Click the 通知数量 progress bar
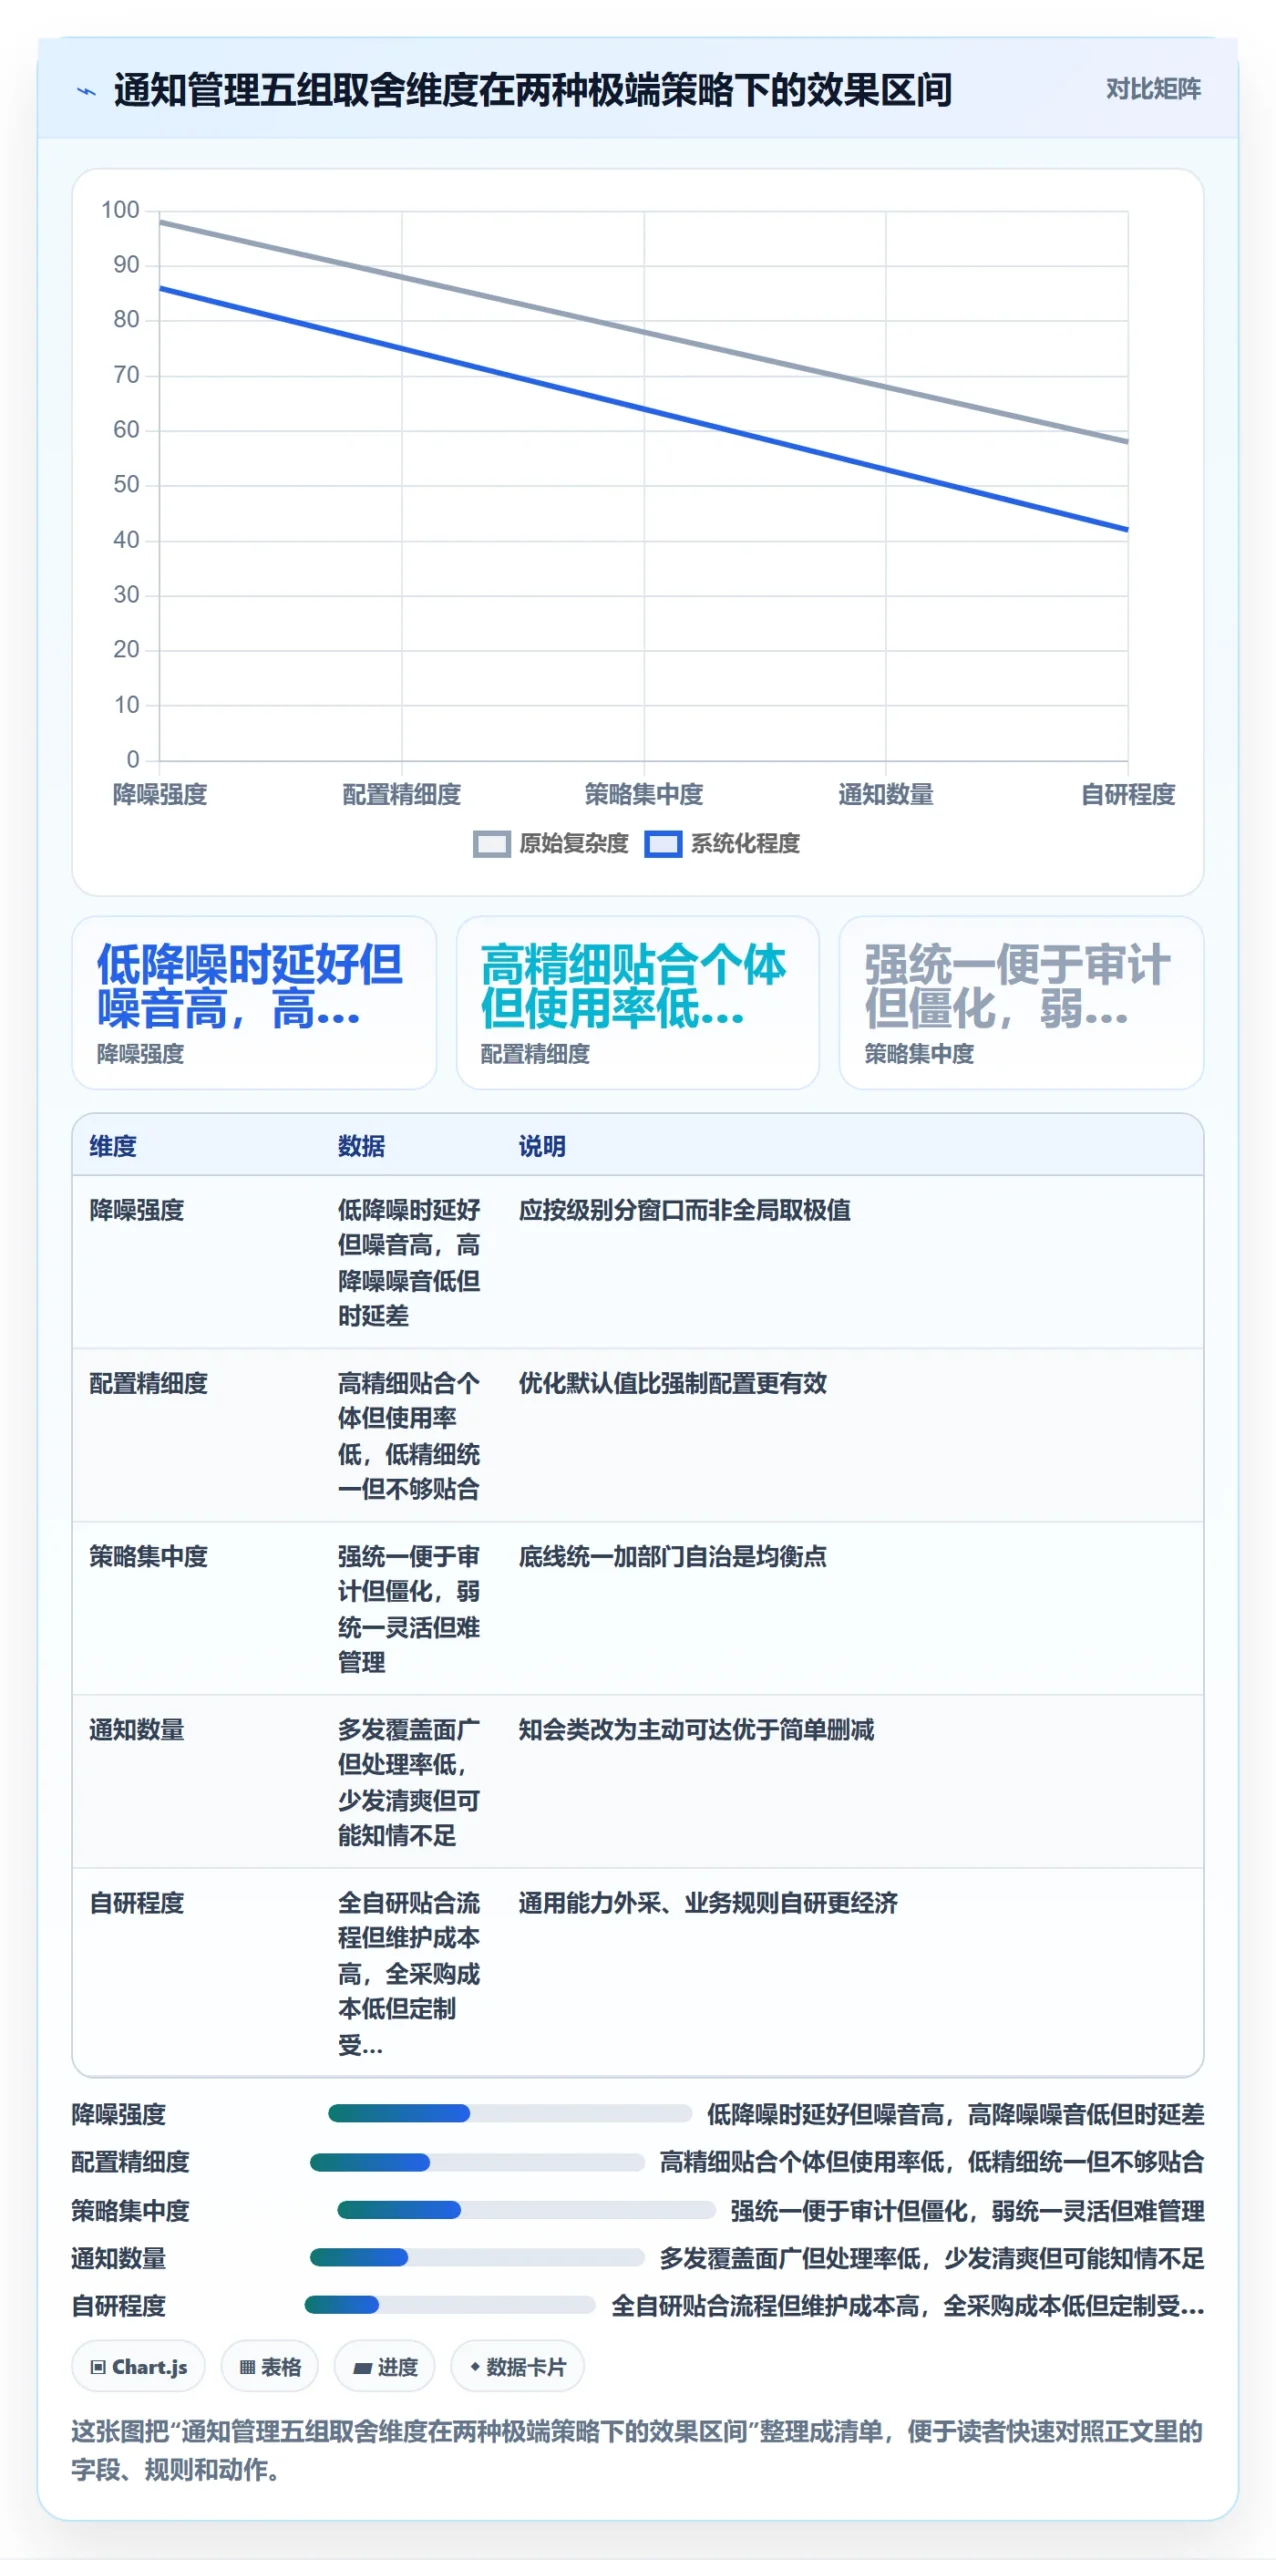1276x2560 pixels. (x=477, y=2257)
